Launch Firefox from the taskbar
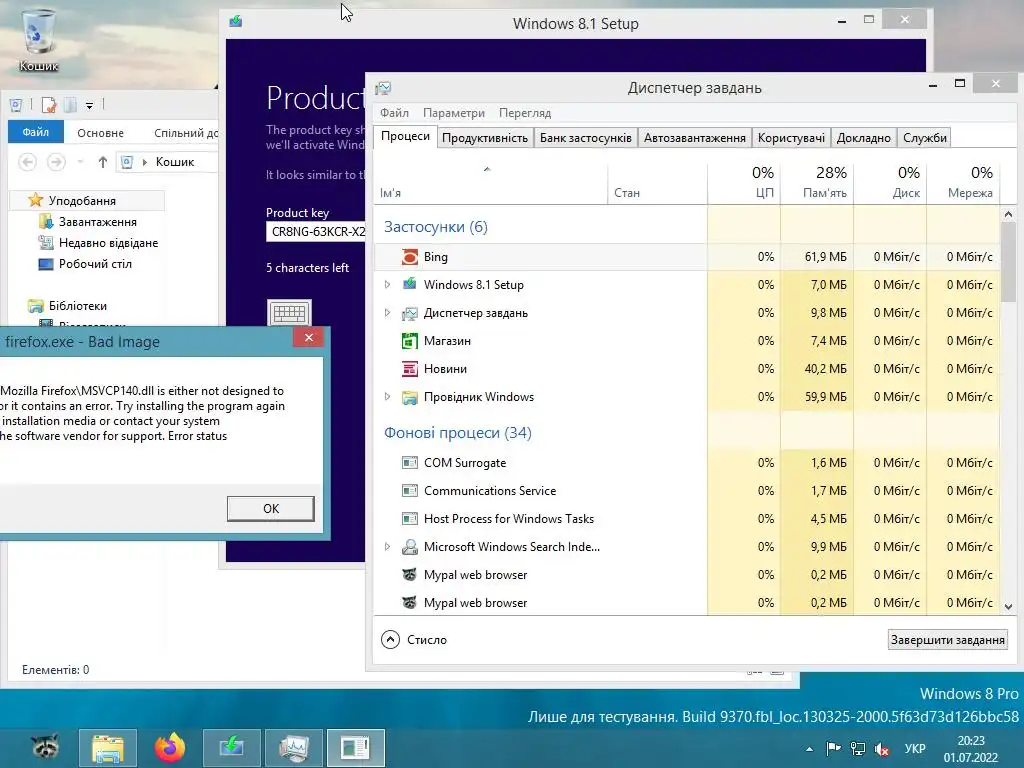Image resolution: width=1024 pixels, height=768 pixels. click(x=170, y=748)
